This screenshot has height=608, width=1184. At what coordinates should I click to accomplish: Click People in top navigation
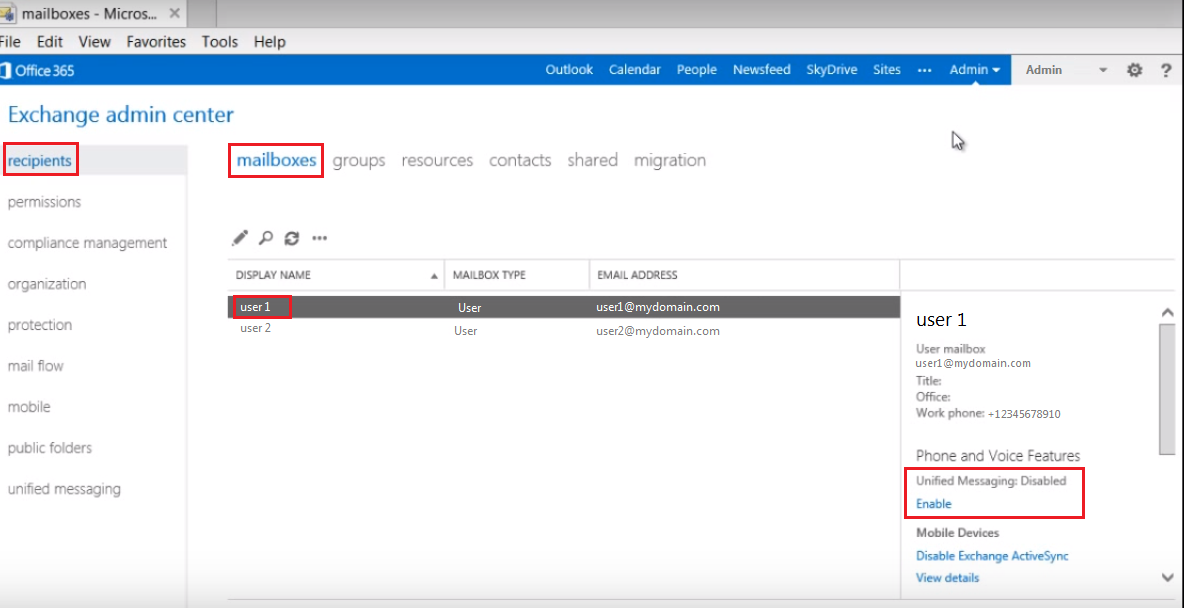point(697,69)
